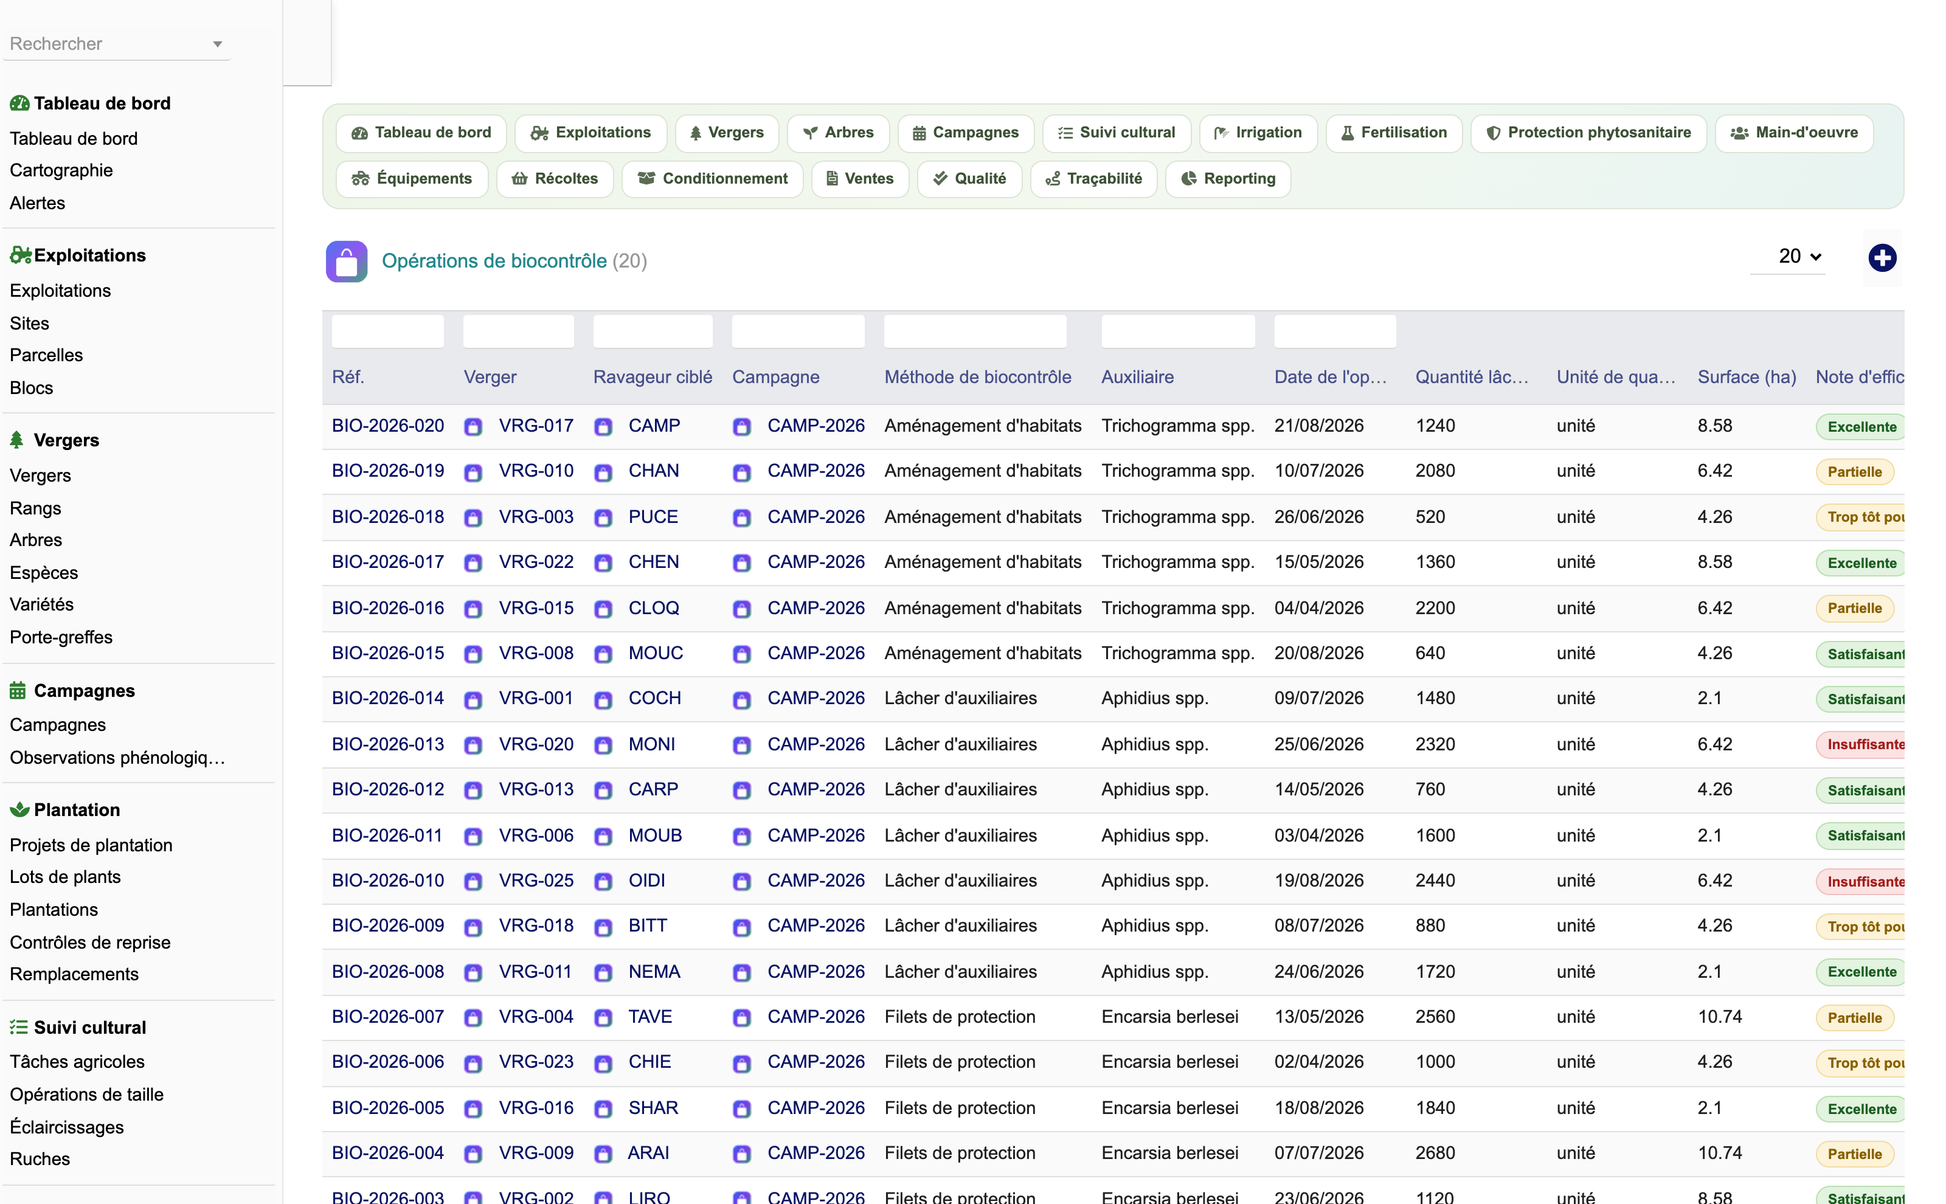1946x1204 pixels.
Task: Click the verger icon next to VRG-009
Action: [473, 1154]
